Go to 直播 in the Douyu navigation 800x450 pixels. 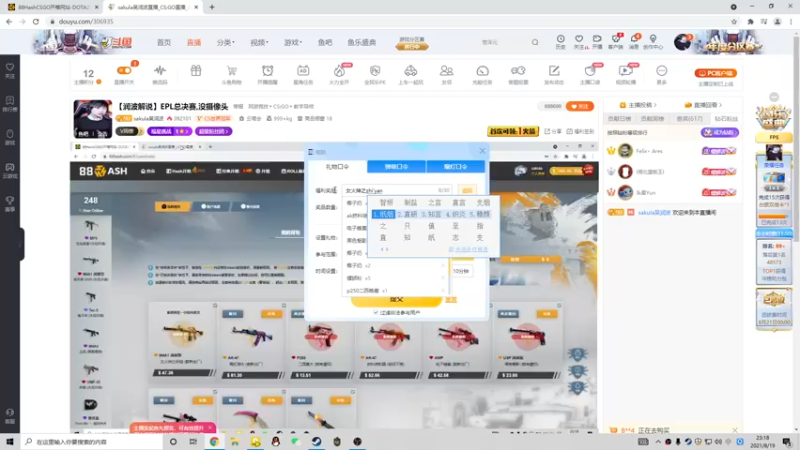(x=194, y=42)
